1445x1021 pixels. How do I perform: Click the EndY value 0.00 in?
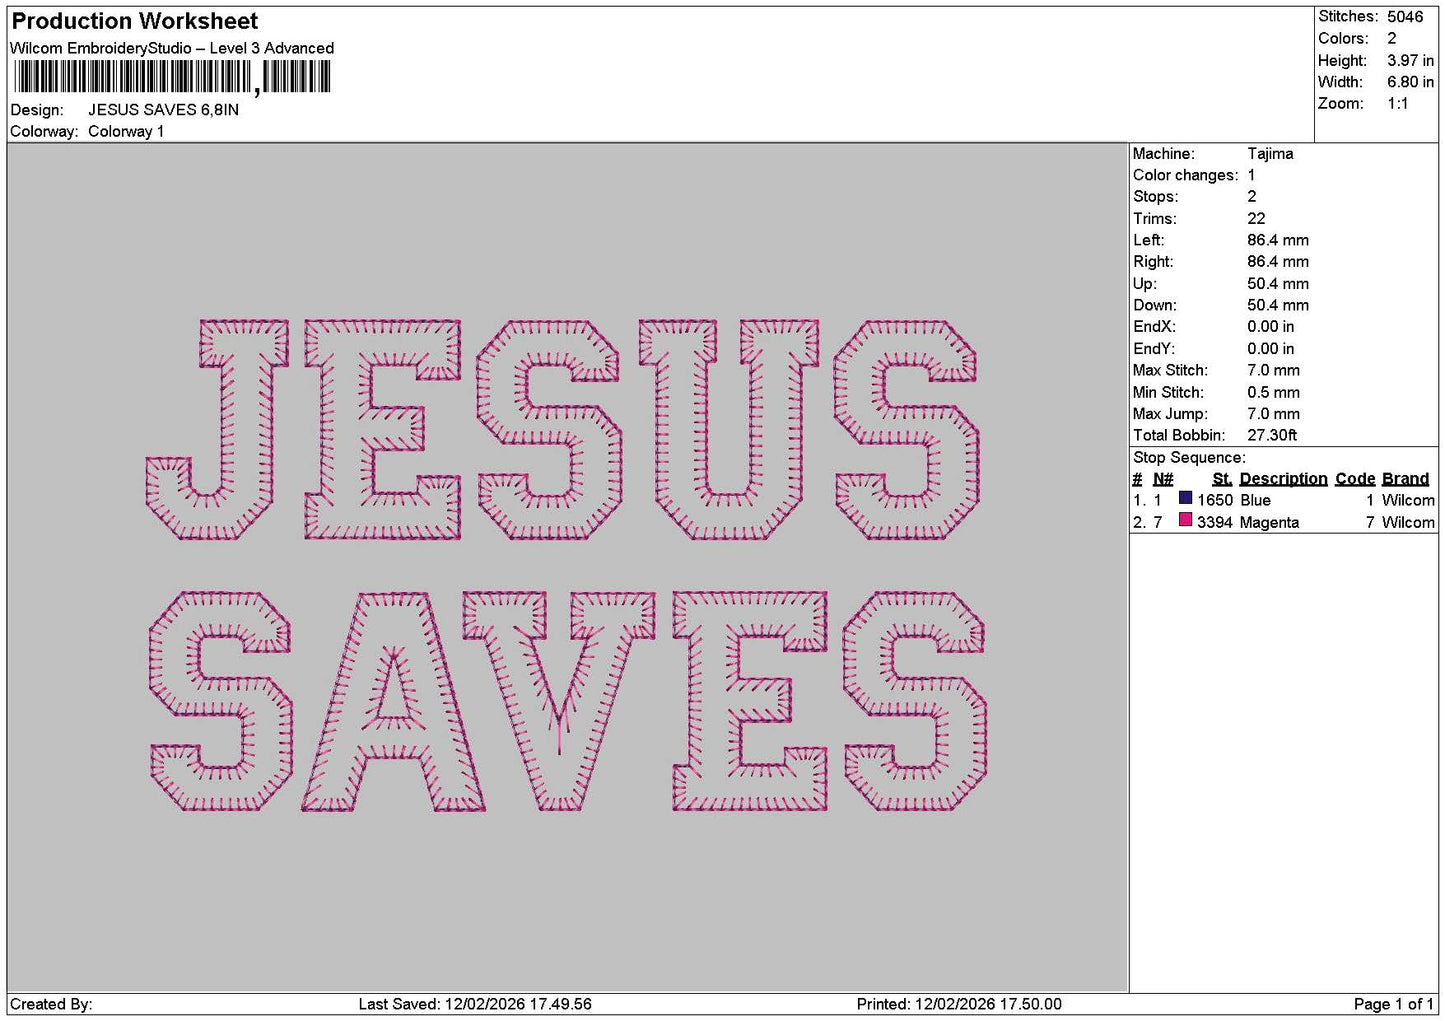point(1270,349)
